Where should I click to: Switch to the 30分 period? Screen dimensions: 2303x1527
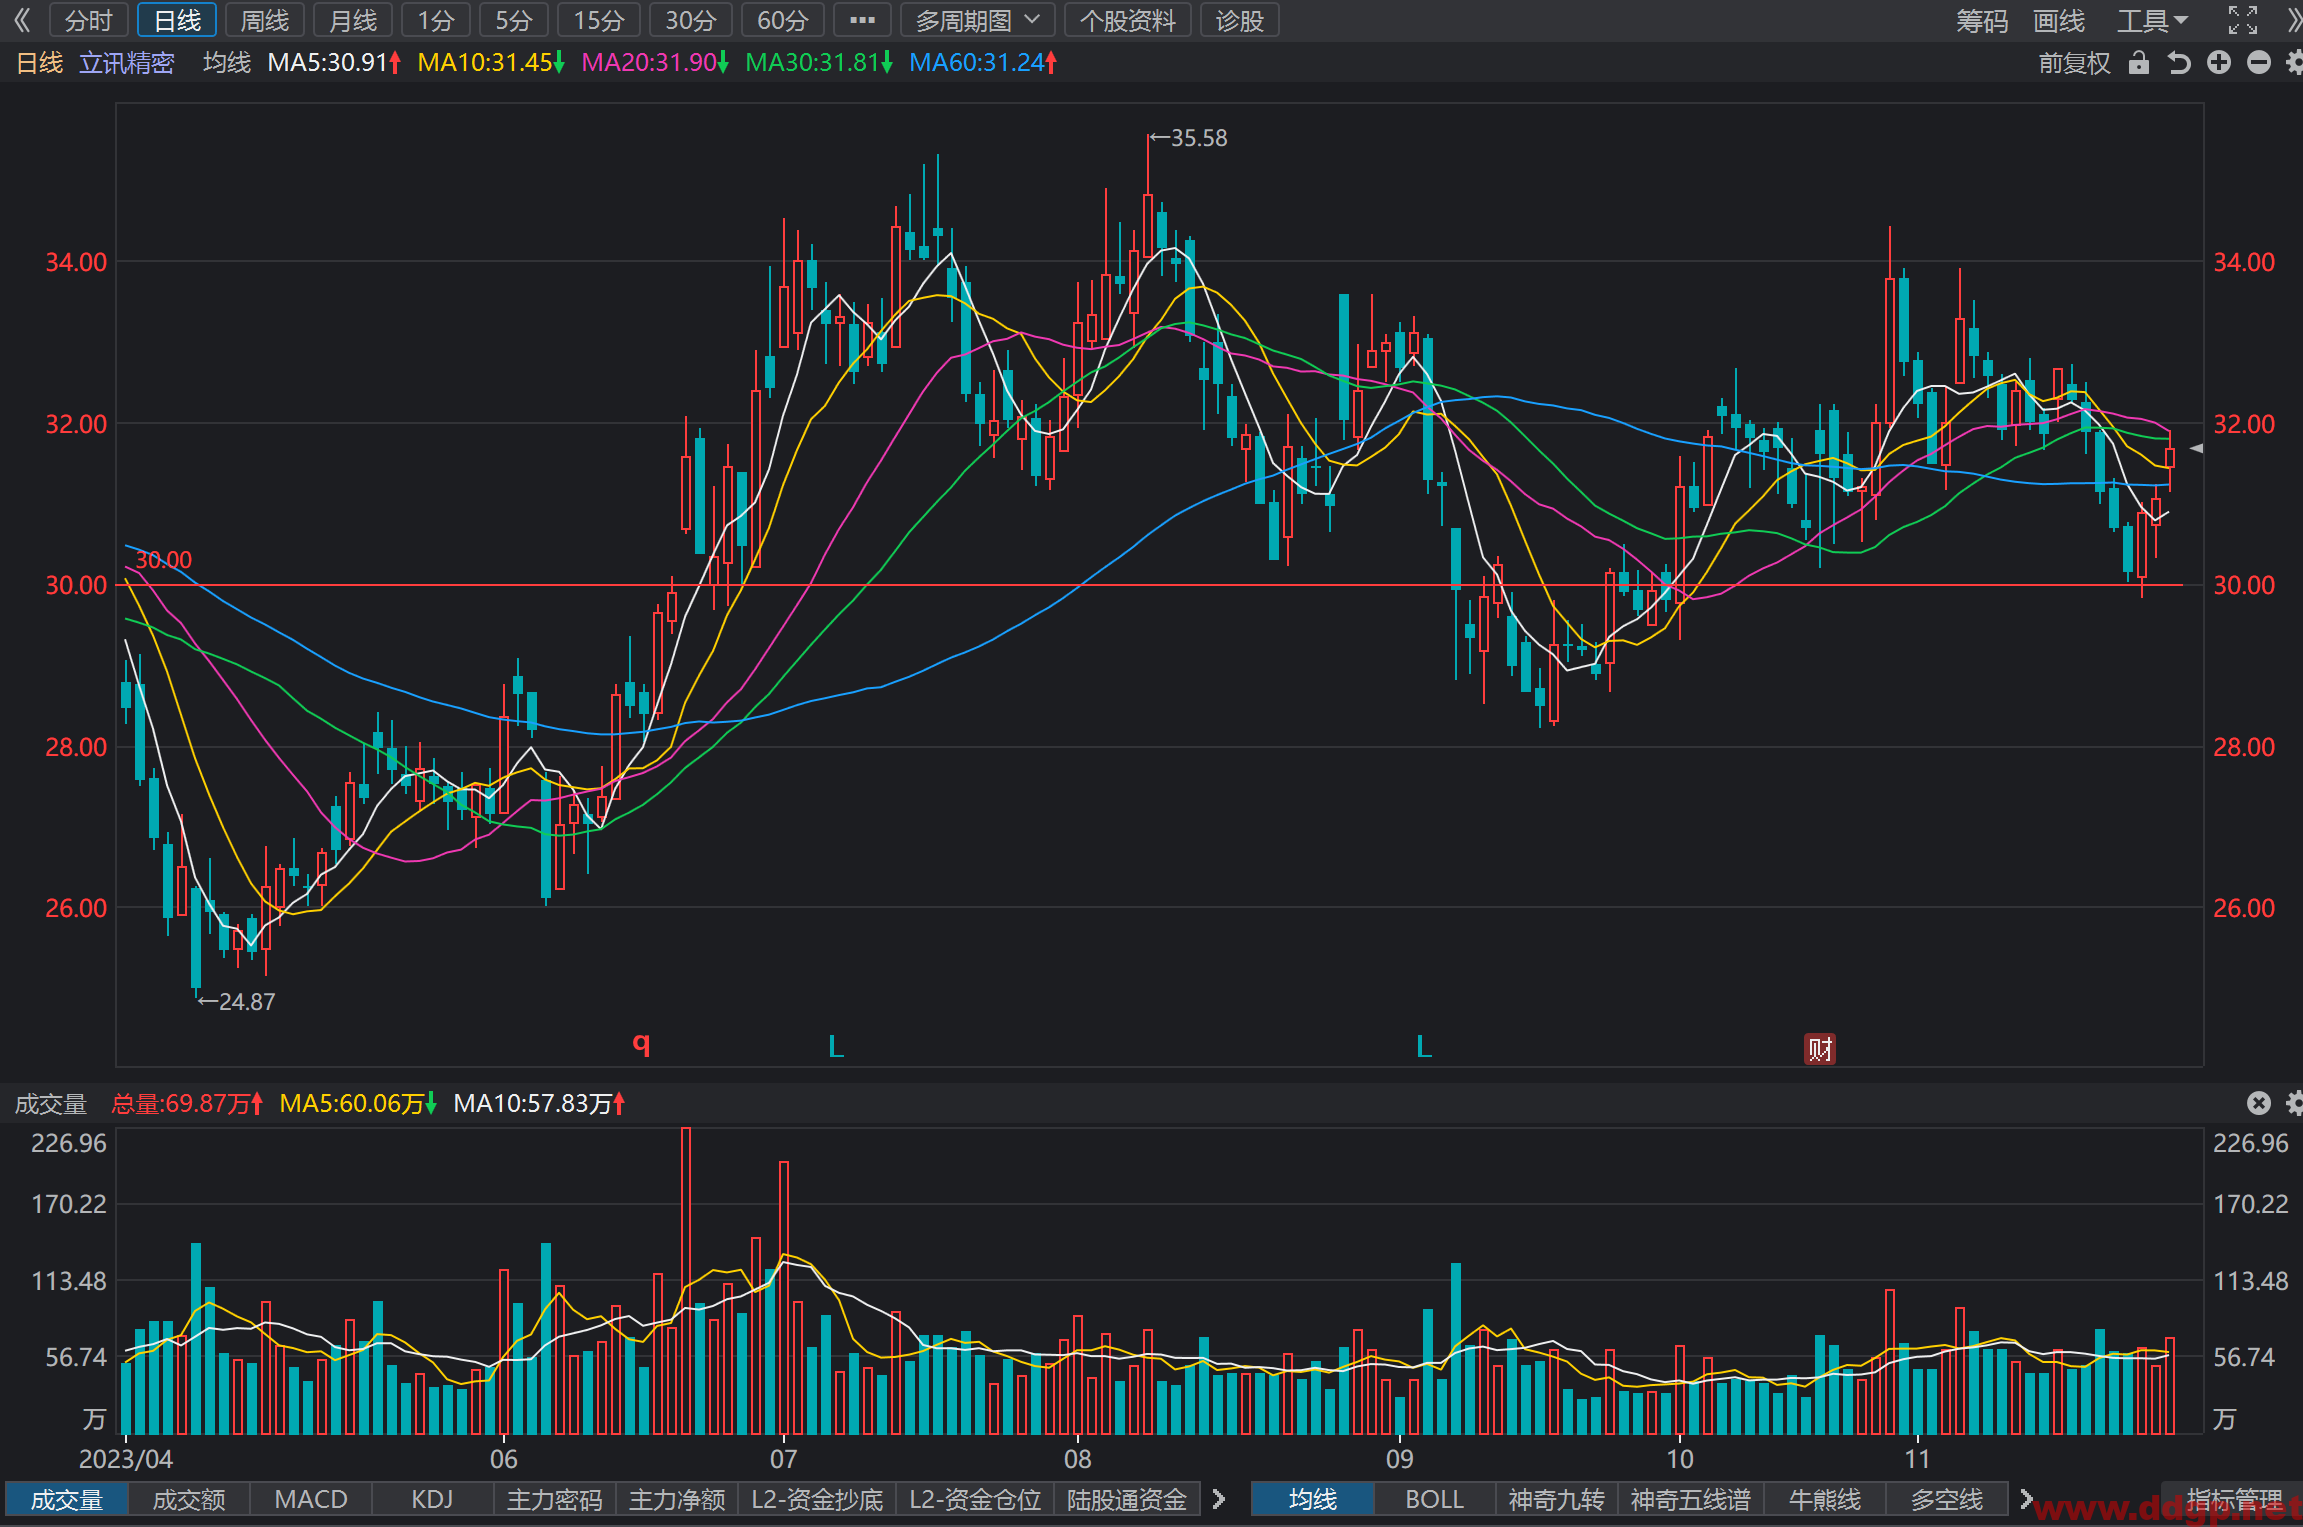pyautogui.click(x=691, y=20)
